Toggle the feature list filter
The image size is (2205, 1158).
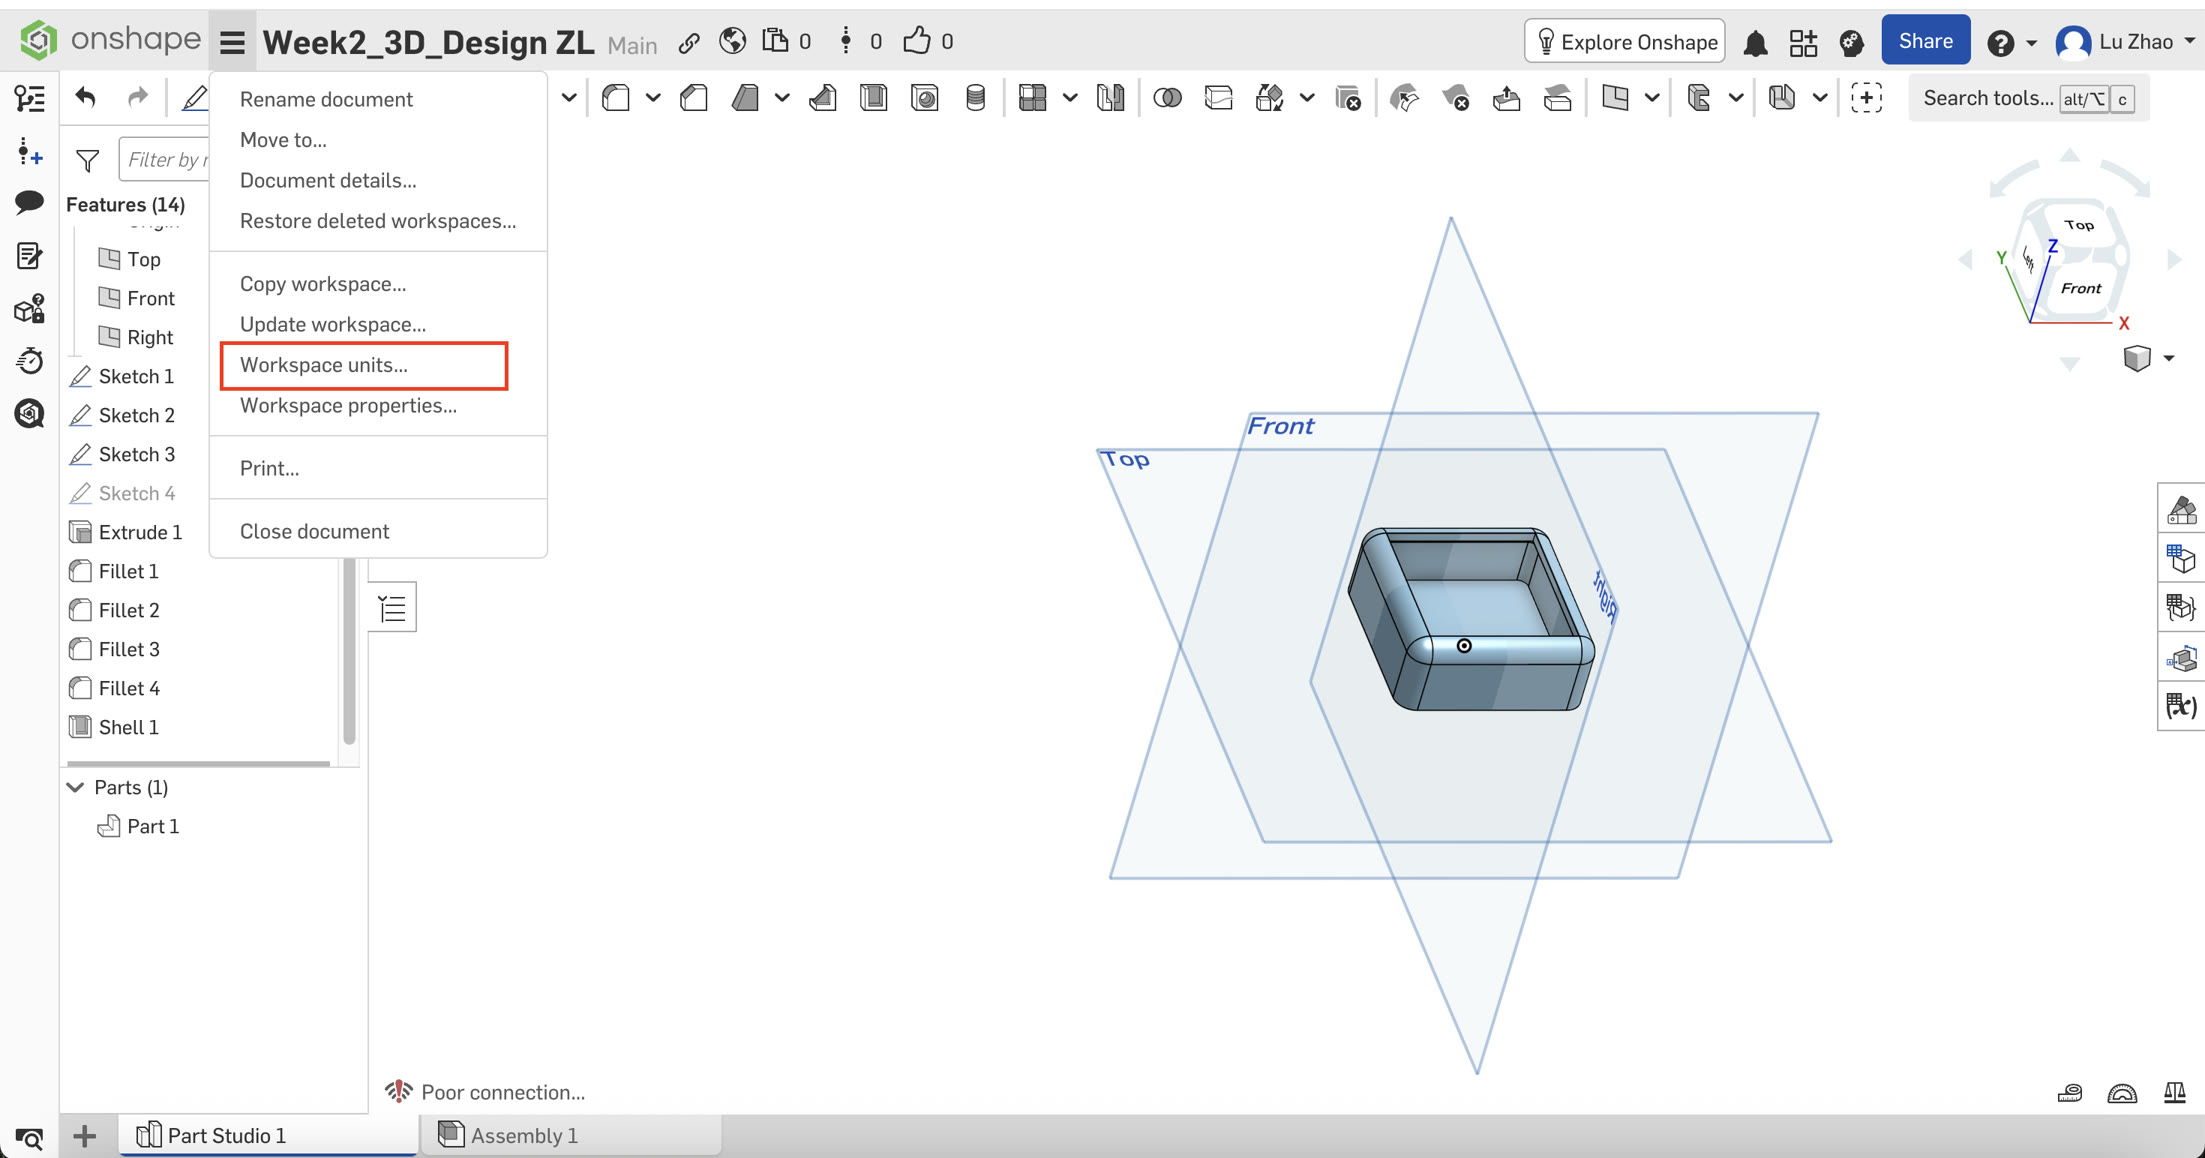pyautogui.click(x=87, y=159)
